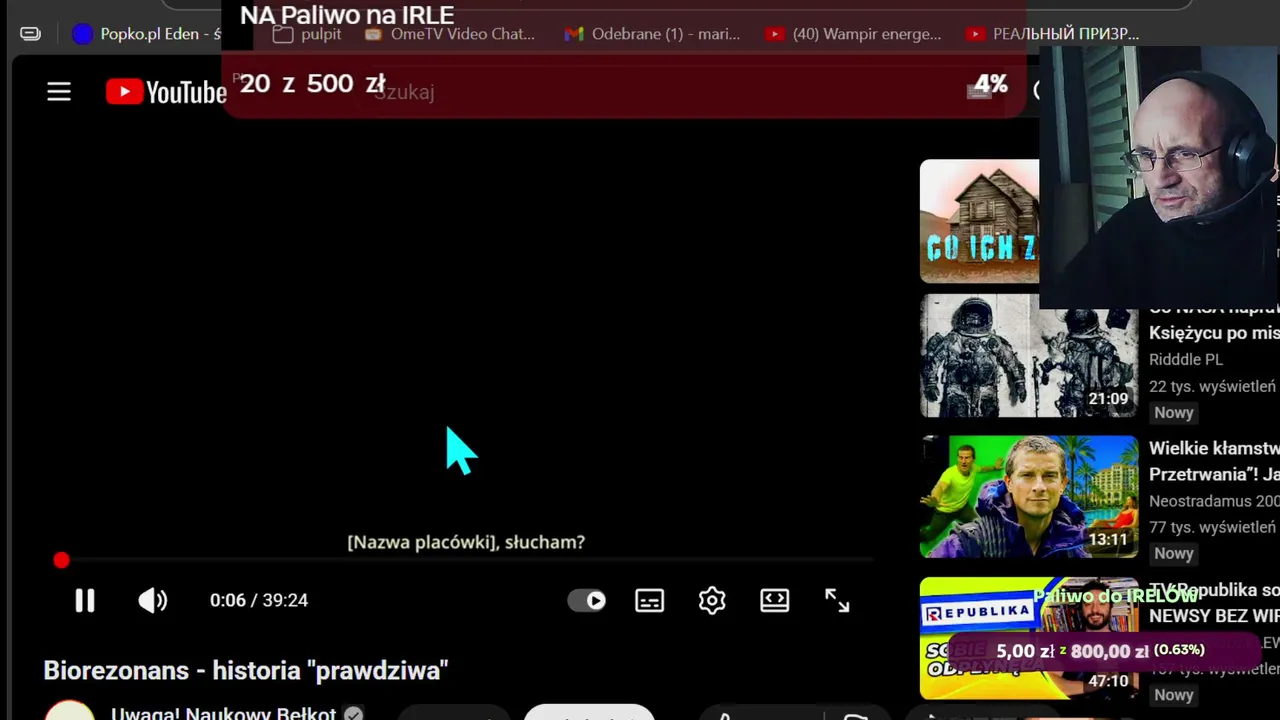The image size is (1280, 720).
Task: Open OmeTV Video Chat bookmark
Action: (450, 34)
